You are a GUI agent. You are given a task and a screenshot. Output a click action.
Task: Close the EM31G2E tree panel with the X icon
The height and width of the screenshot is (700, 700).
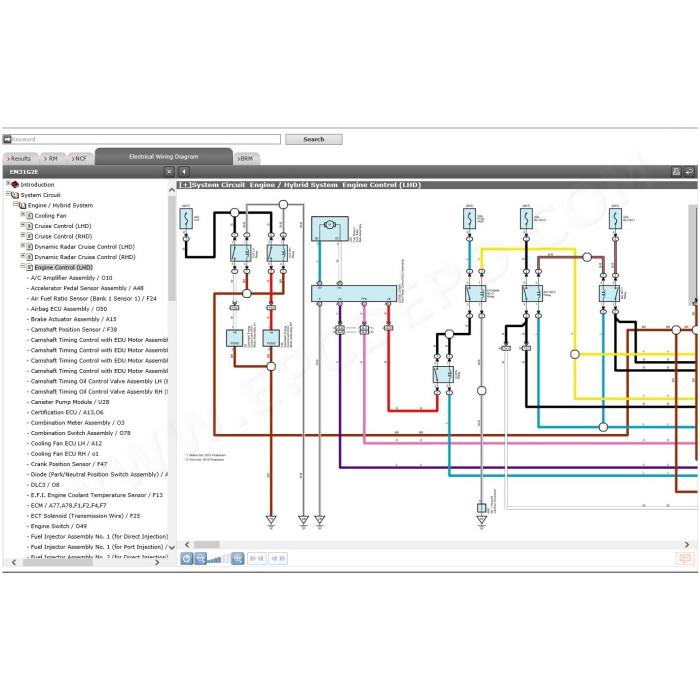(x=169, y=171)
